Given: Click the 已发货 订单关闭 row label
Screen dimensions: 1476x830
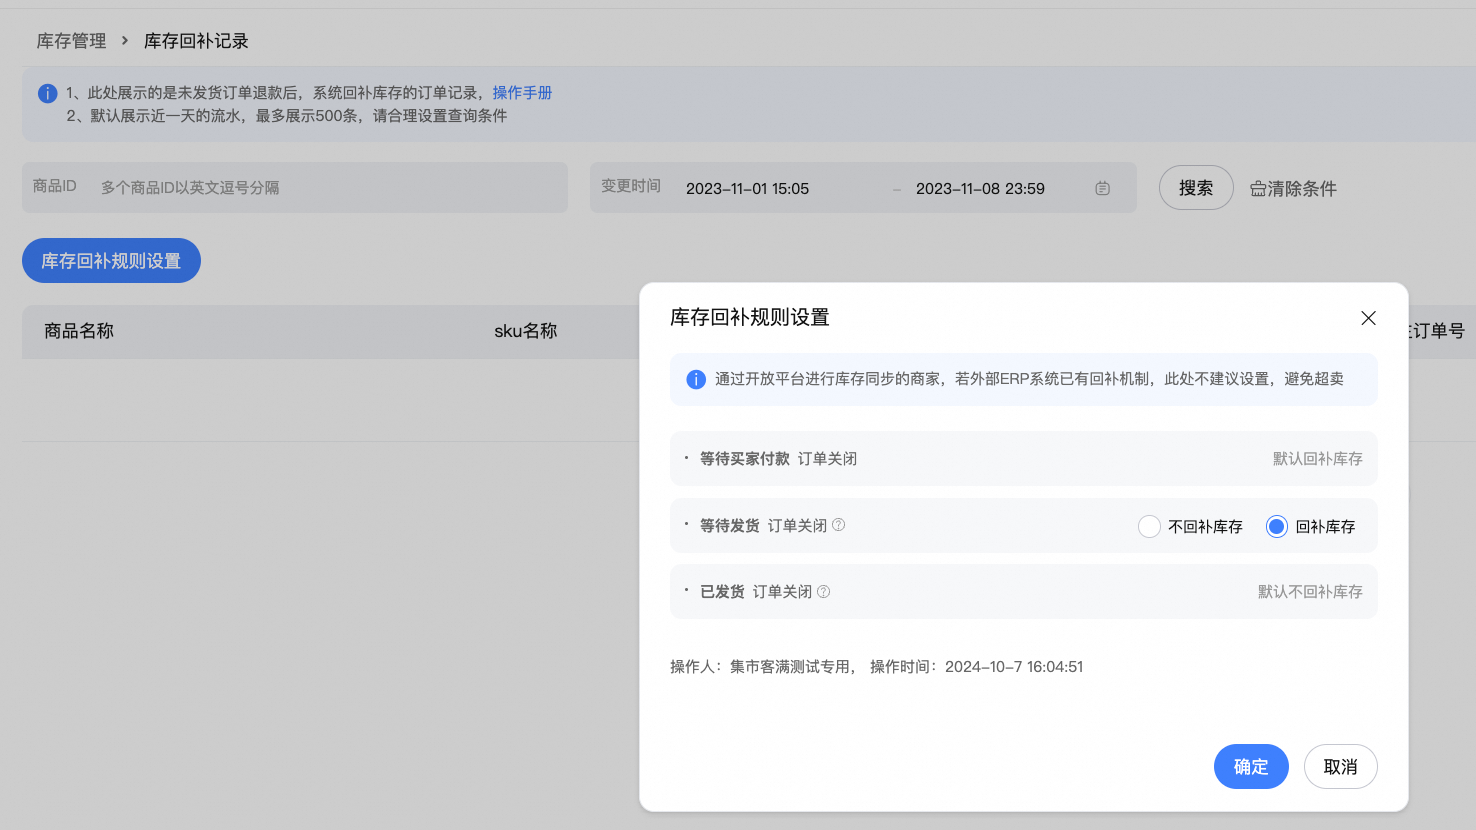Looking at the screenshot, I should click(756, 592).
